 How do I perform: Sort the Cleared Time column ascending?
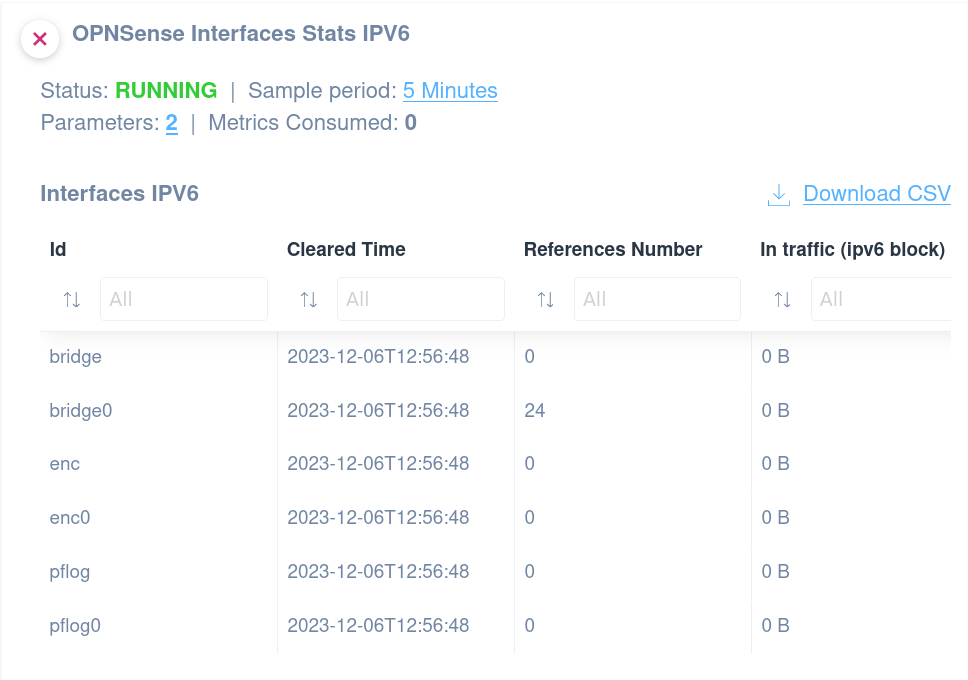308,298
